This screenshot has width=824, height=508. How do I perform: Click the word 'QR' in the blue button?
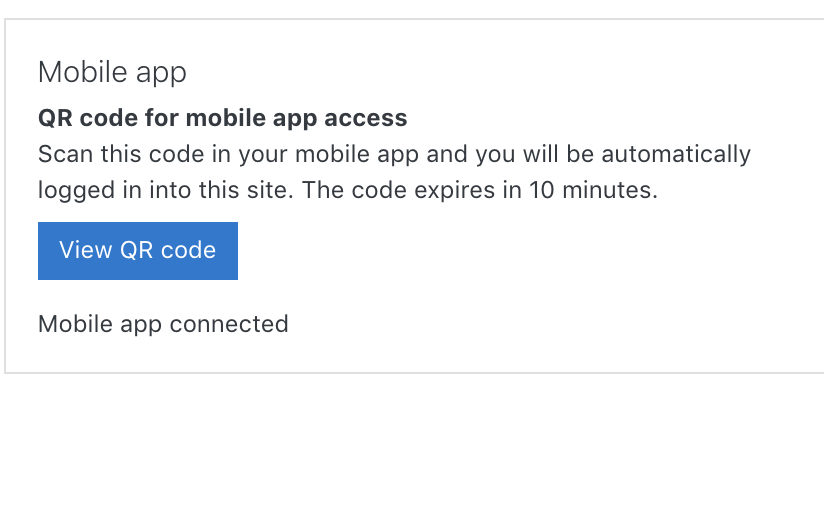click(136, 250)
